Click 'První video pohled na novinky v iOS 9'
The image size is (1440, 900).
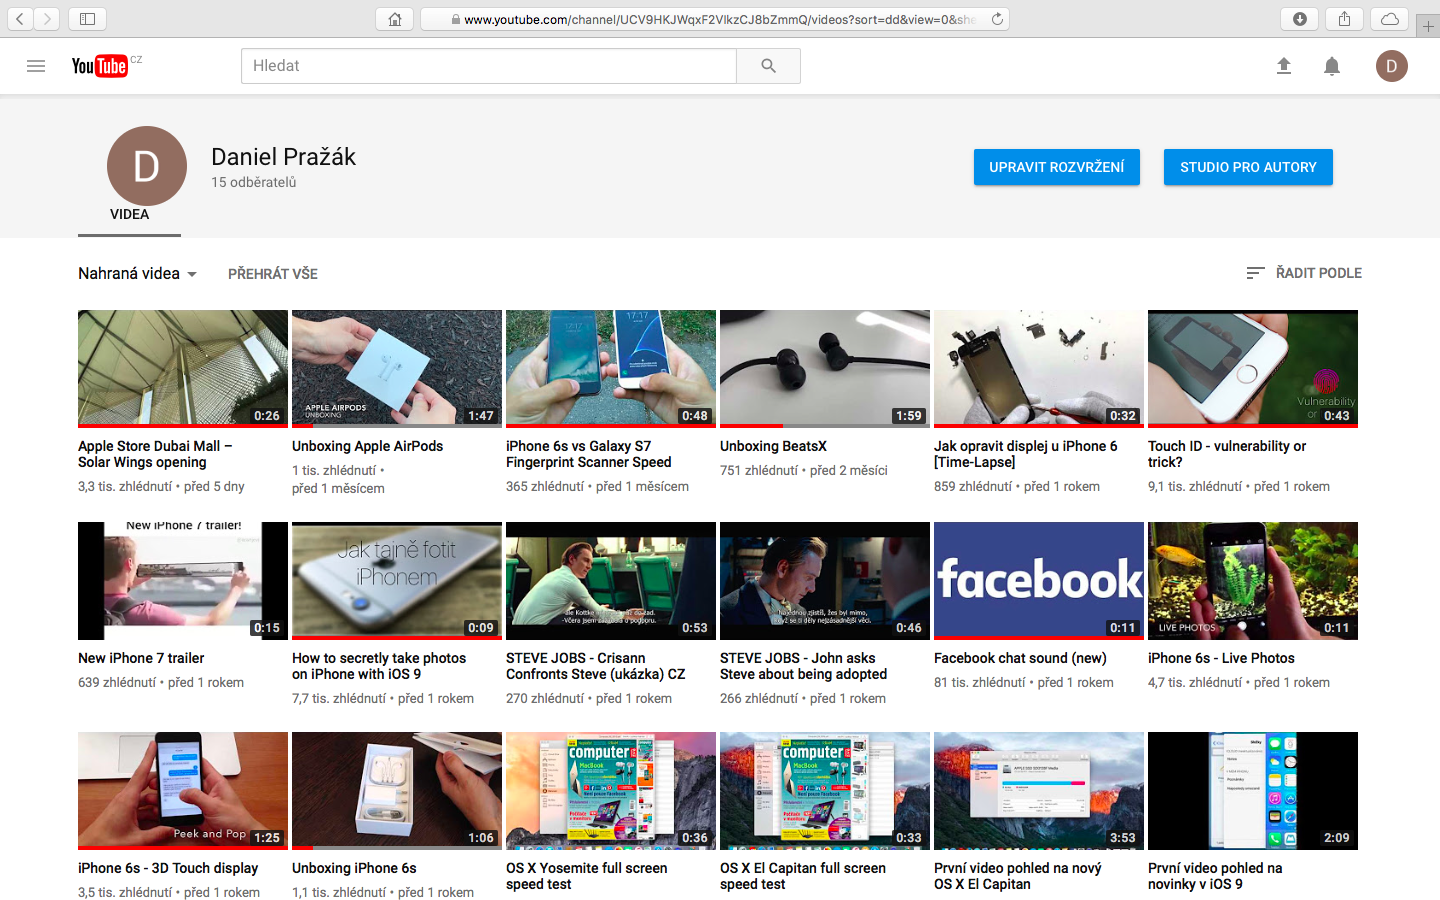pos(1215,876)
